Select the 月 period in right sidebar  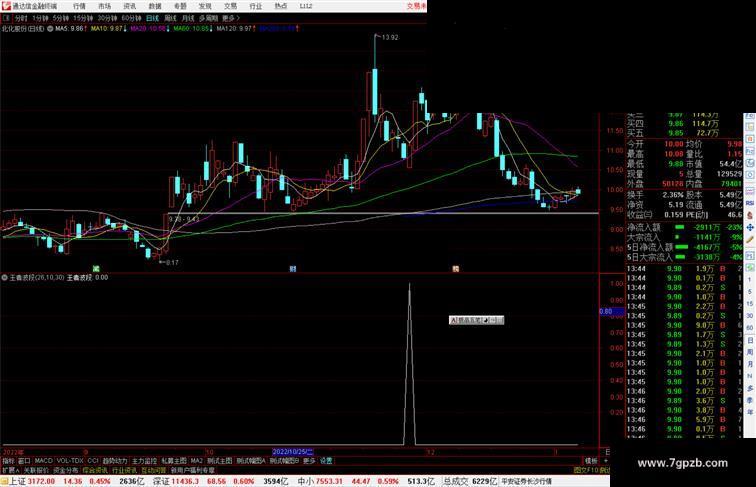[x=750, y=364]
